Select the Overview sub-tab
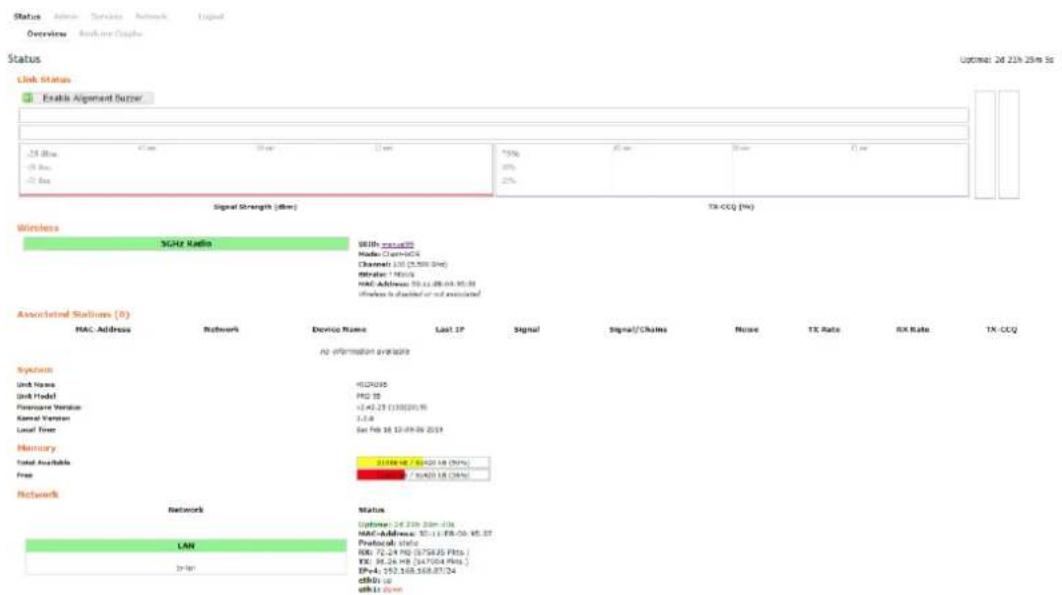 (x=47, y=34)
